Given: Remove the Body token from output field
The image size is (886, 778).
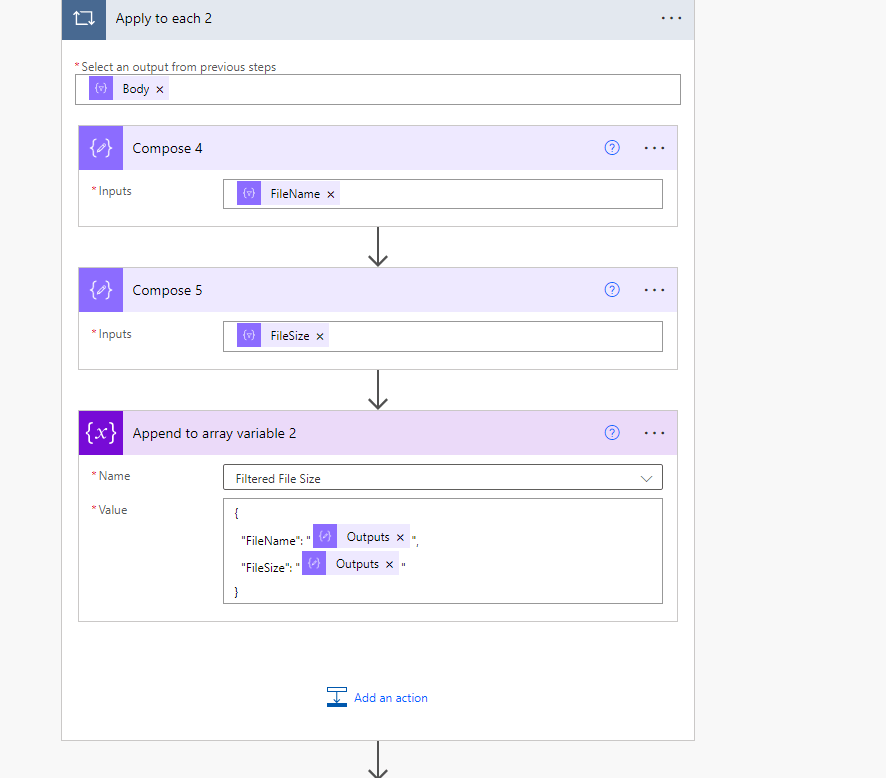Looking at the screenshot, I should tap(160, 89).
